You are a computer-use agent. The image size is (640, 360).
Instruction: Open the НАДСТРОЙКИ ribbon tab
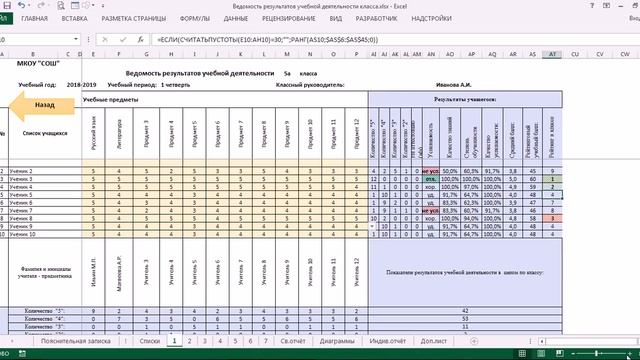pos(431,18)
